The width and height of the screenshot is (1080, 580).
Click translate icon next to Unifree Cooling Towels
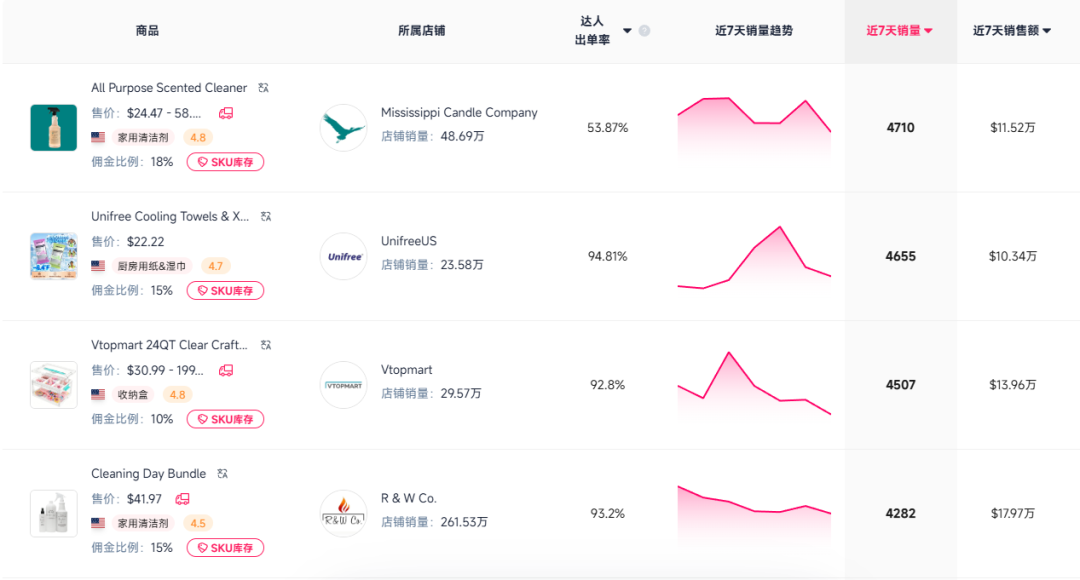(x=266, y=216)
